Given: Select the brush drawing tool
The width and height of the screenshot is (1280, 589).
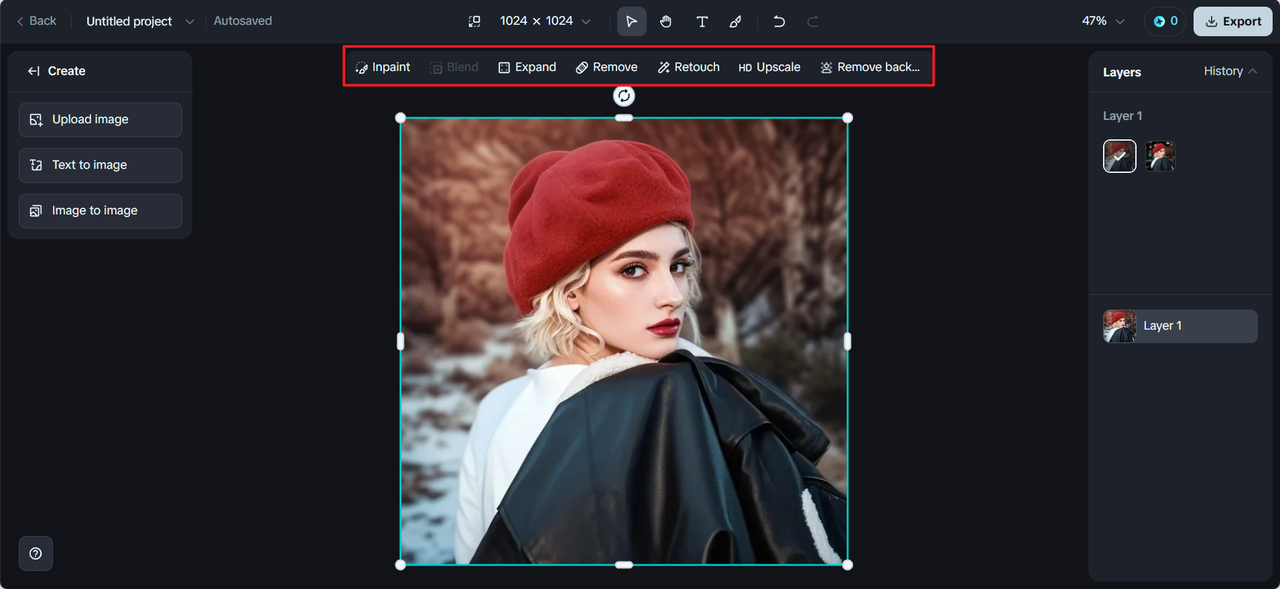Looking at the screenshot, I should click(x=735, y=21).
